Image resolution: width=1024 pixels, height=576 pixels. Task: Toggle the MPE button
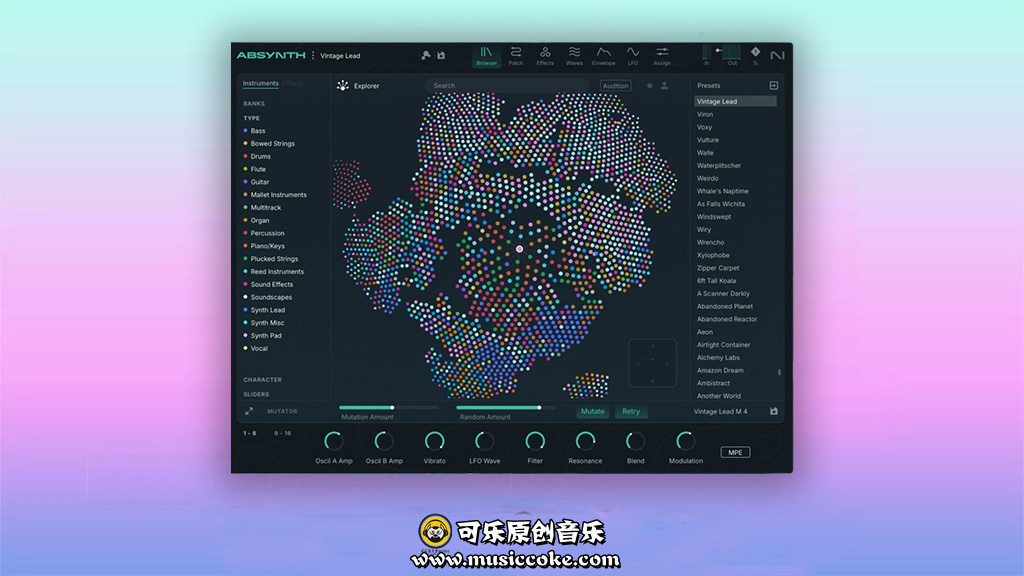tap(735, 452)
